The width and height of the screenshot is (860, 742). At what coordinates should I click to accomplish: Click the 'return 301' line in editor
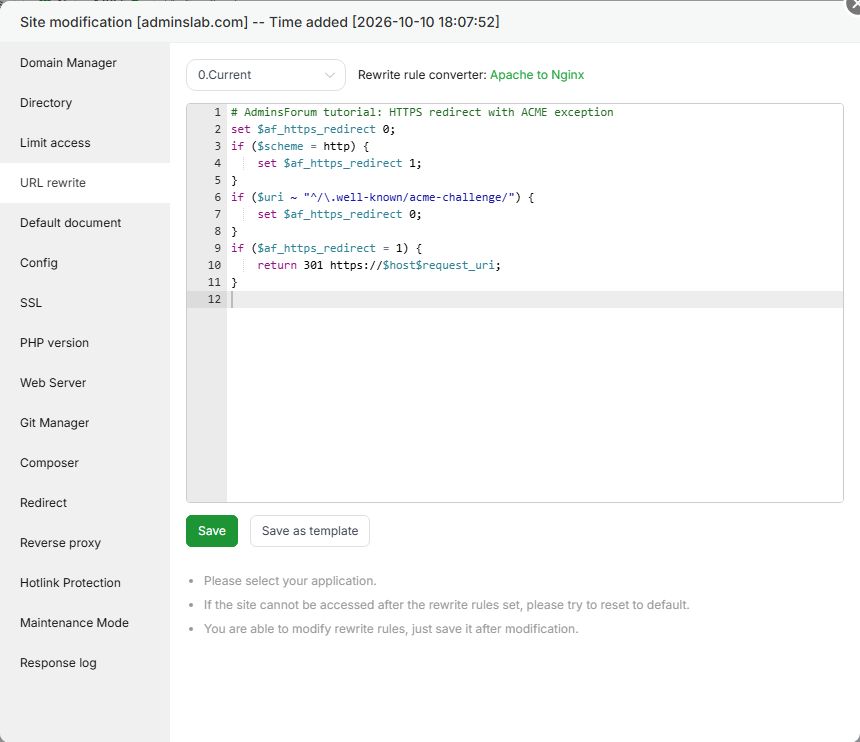(x=379, y=265)
